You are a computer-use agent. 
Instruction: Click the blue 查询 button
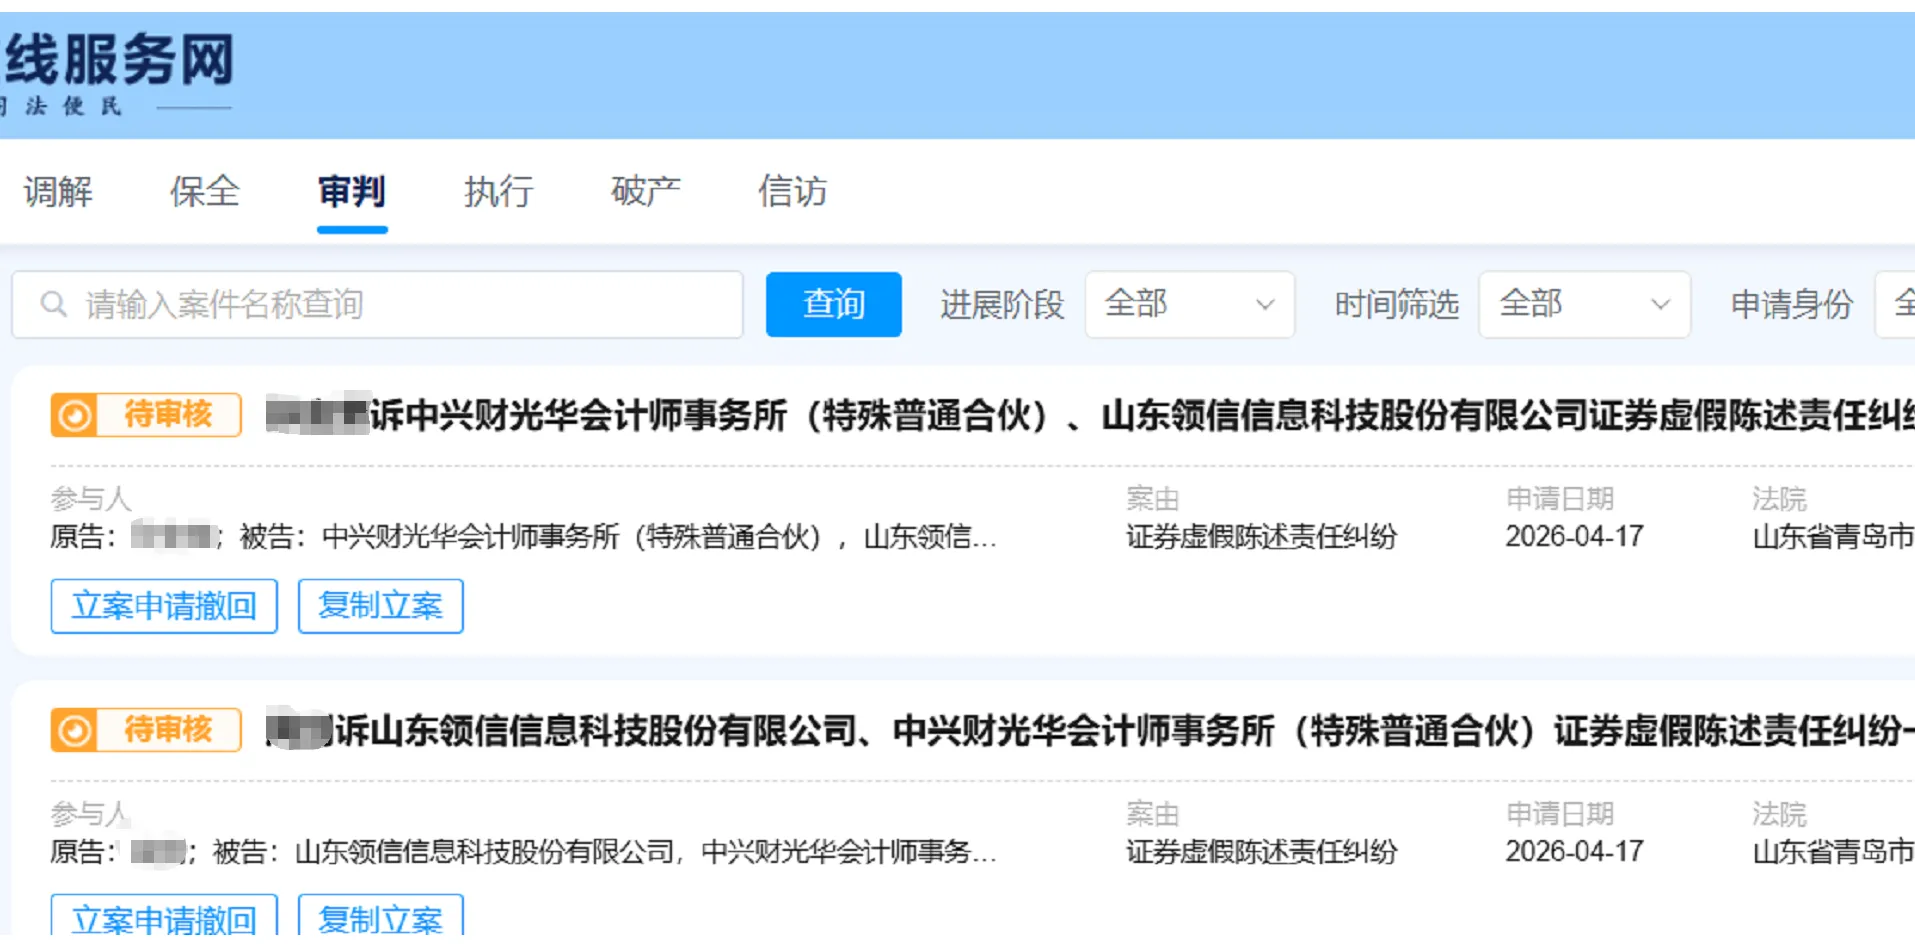tap(833, 304)
